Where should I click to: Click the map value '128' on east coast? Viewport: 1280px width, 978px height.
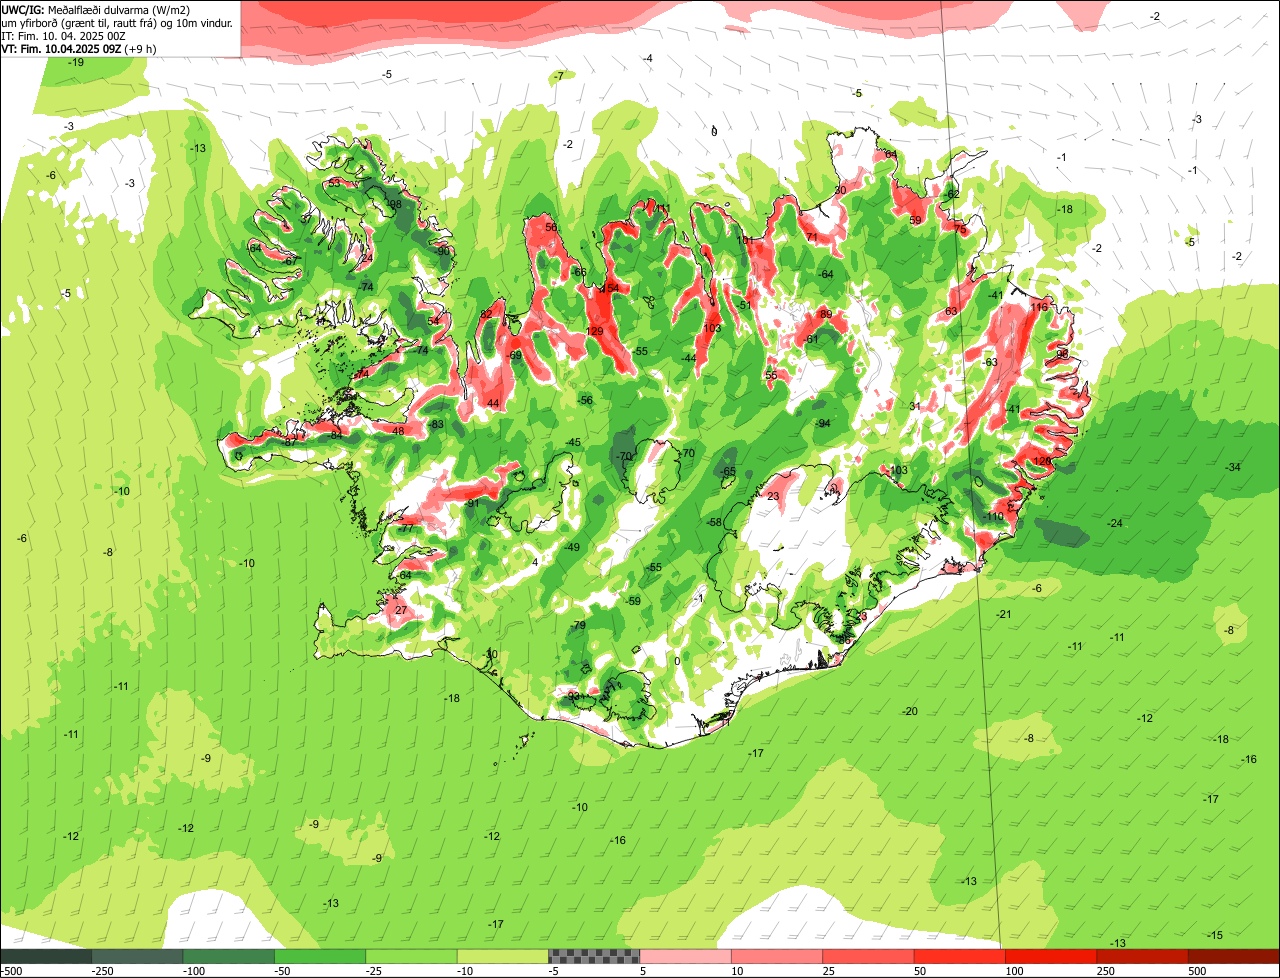click(1042, 461)
